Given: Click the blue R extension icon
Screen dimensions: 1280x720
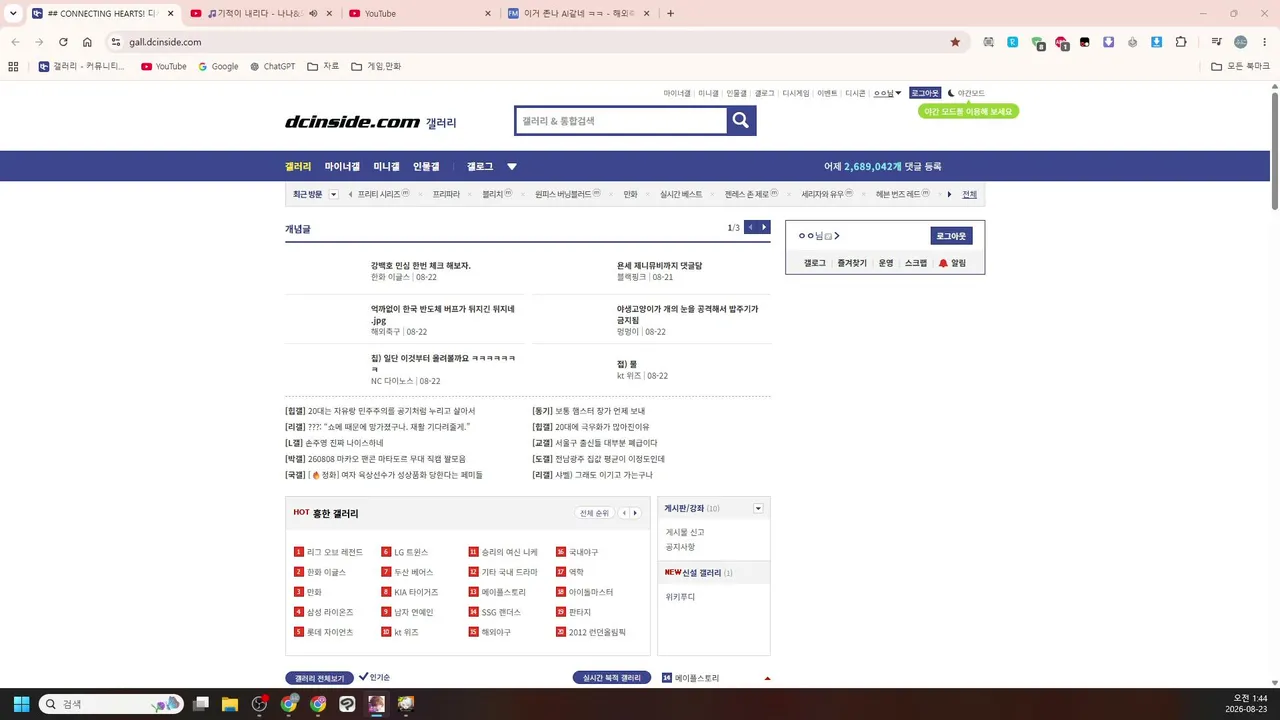Looking at the screenshot, I should (1013, 42).
